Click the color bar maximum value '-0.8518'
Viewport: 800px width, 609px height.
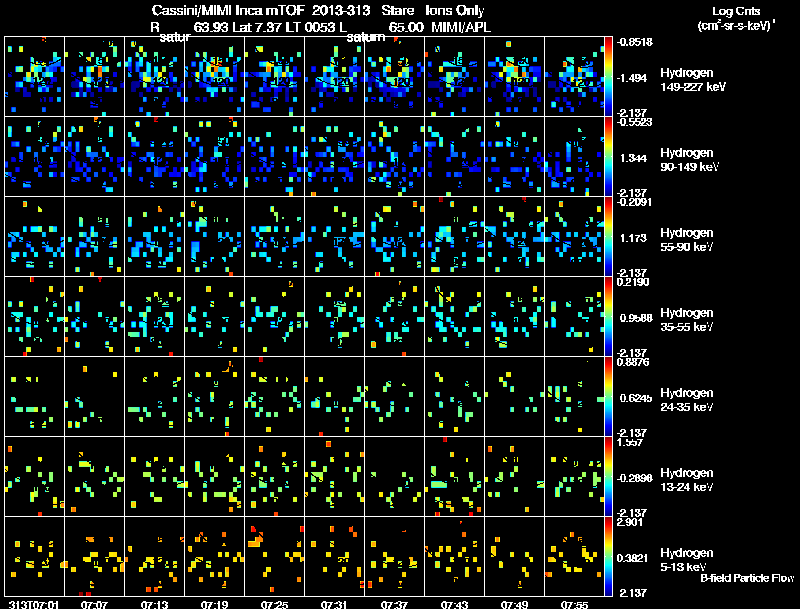(x=635, y=42)
